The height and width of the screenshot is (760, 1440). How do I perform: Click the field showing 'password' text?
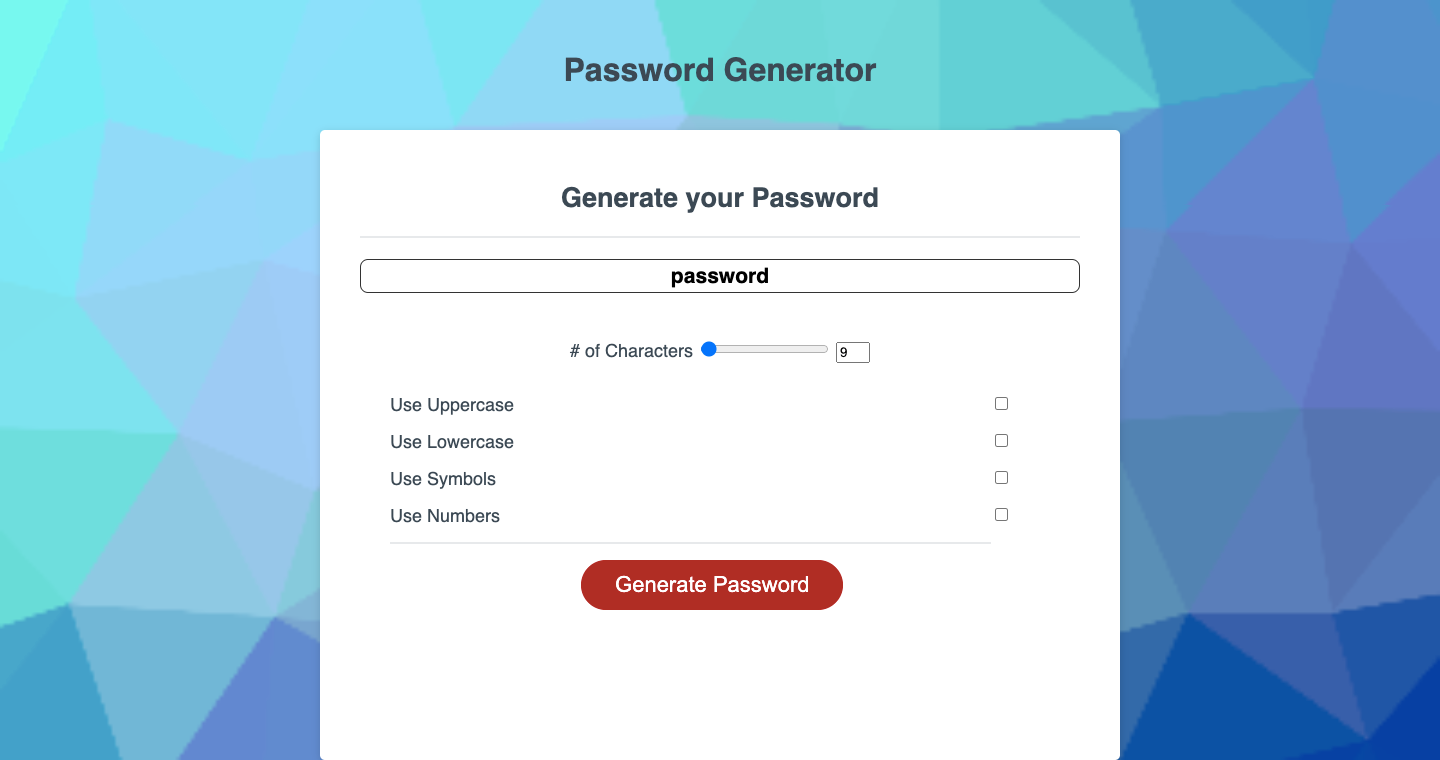(719, 275)
